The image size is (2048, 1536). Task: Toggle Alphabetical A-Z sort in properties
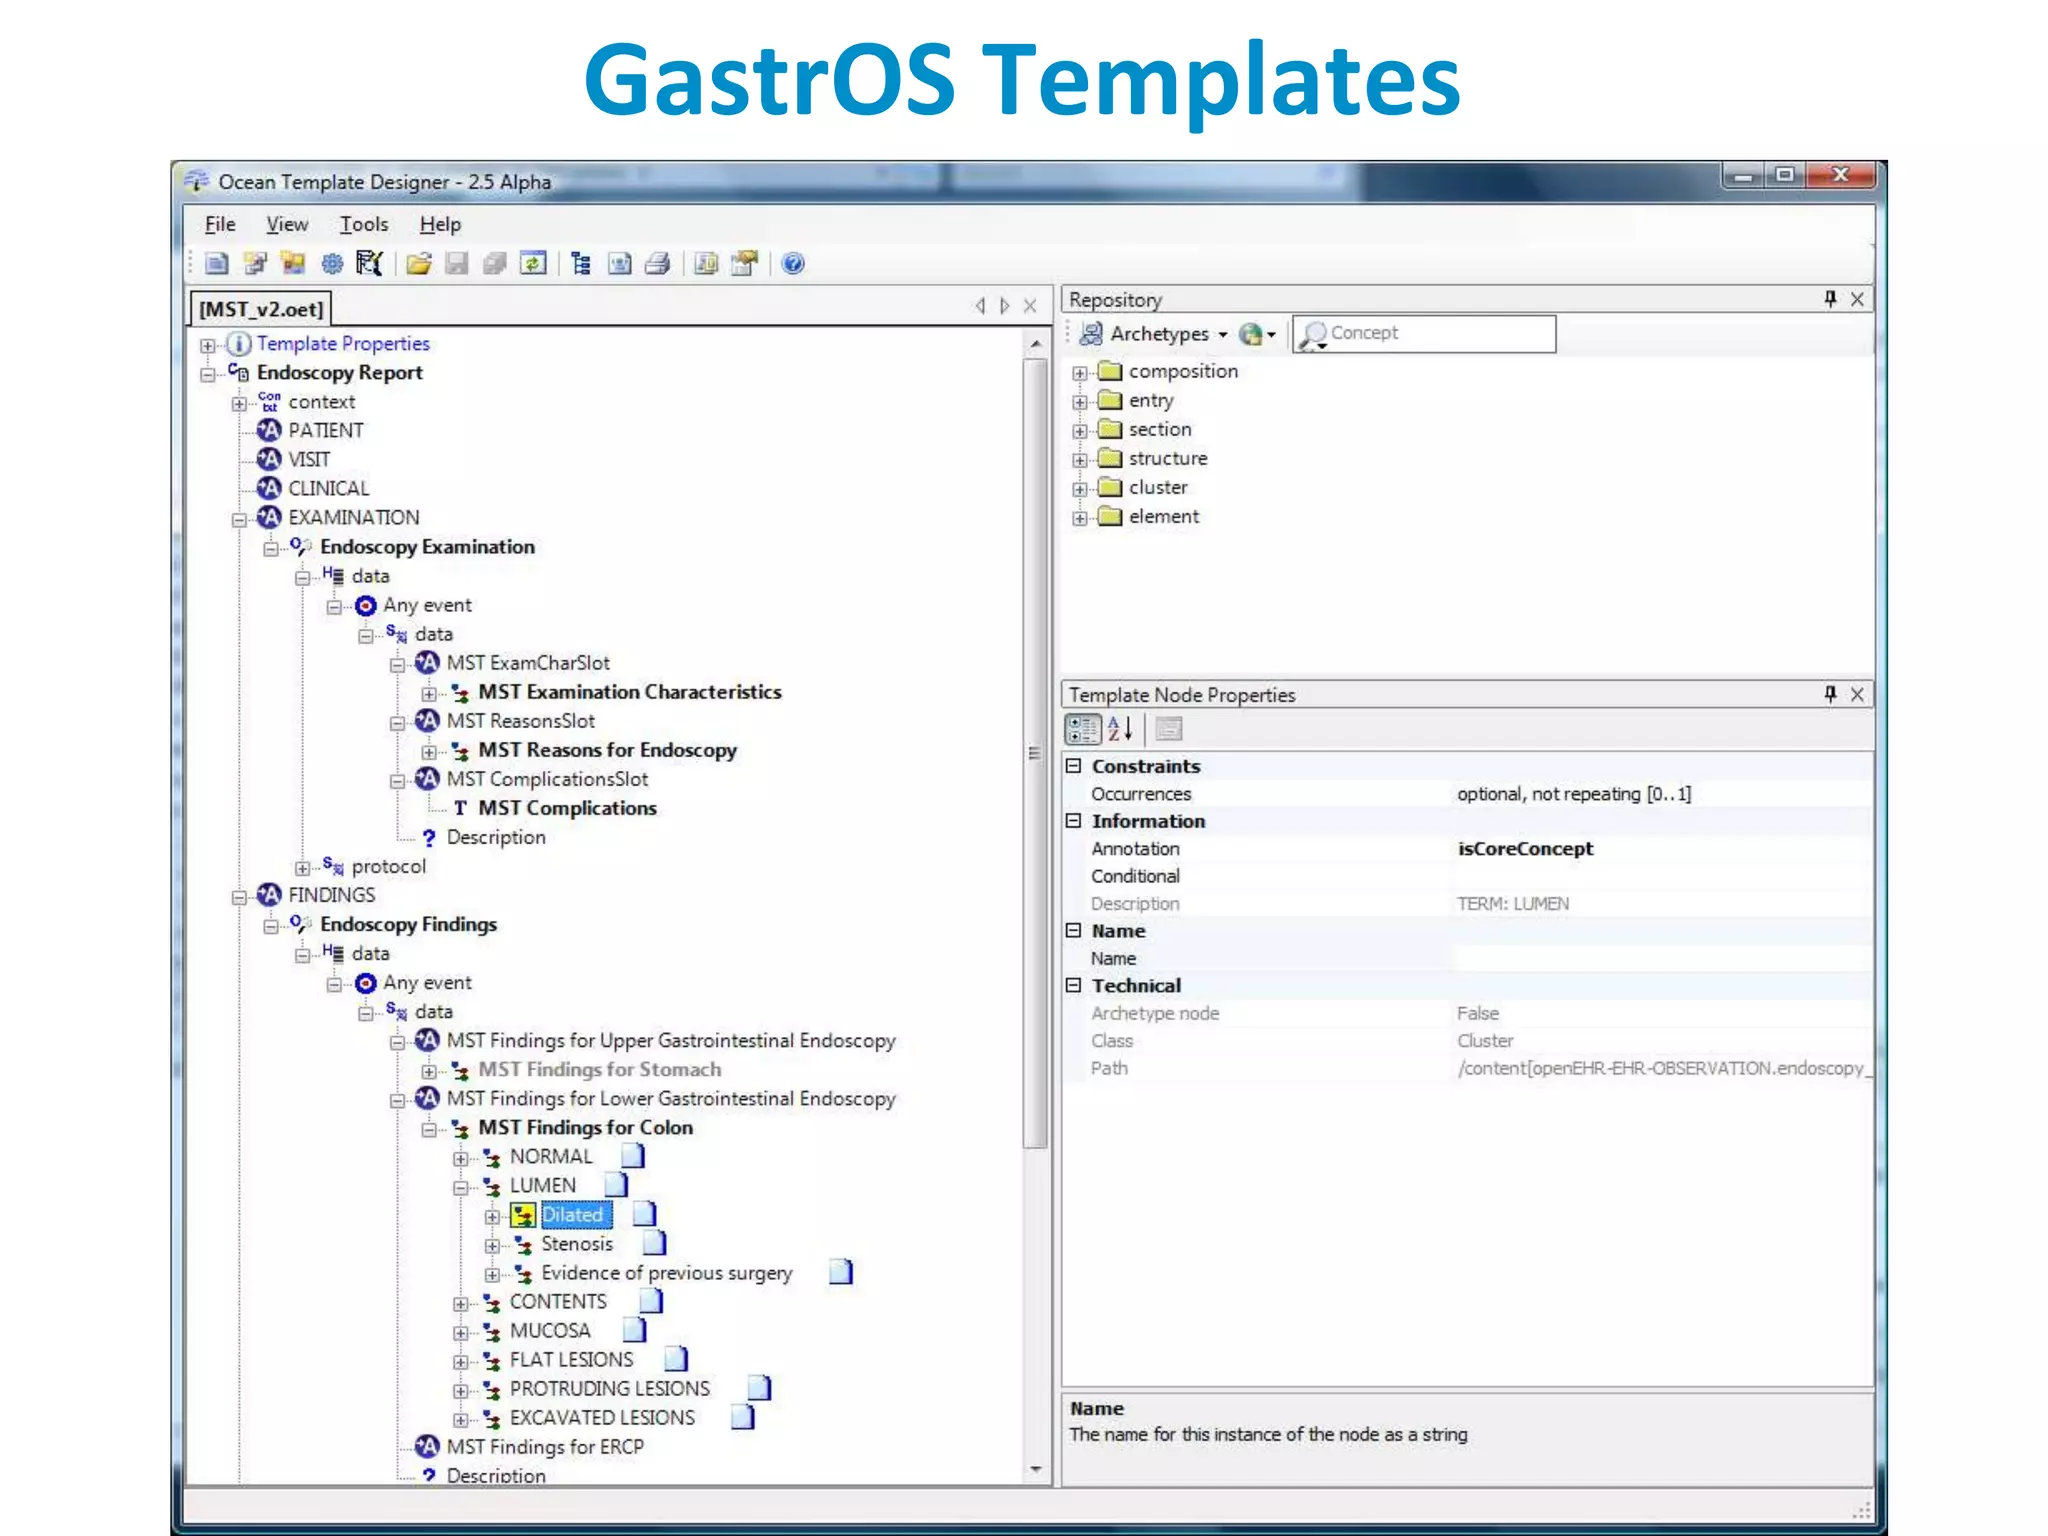(x=1120, y=729)
